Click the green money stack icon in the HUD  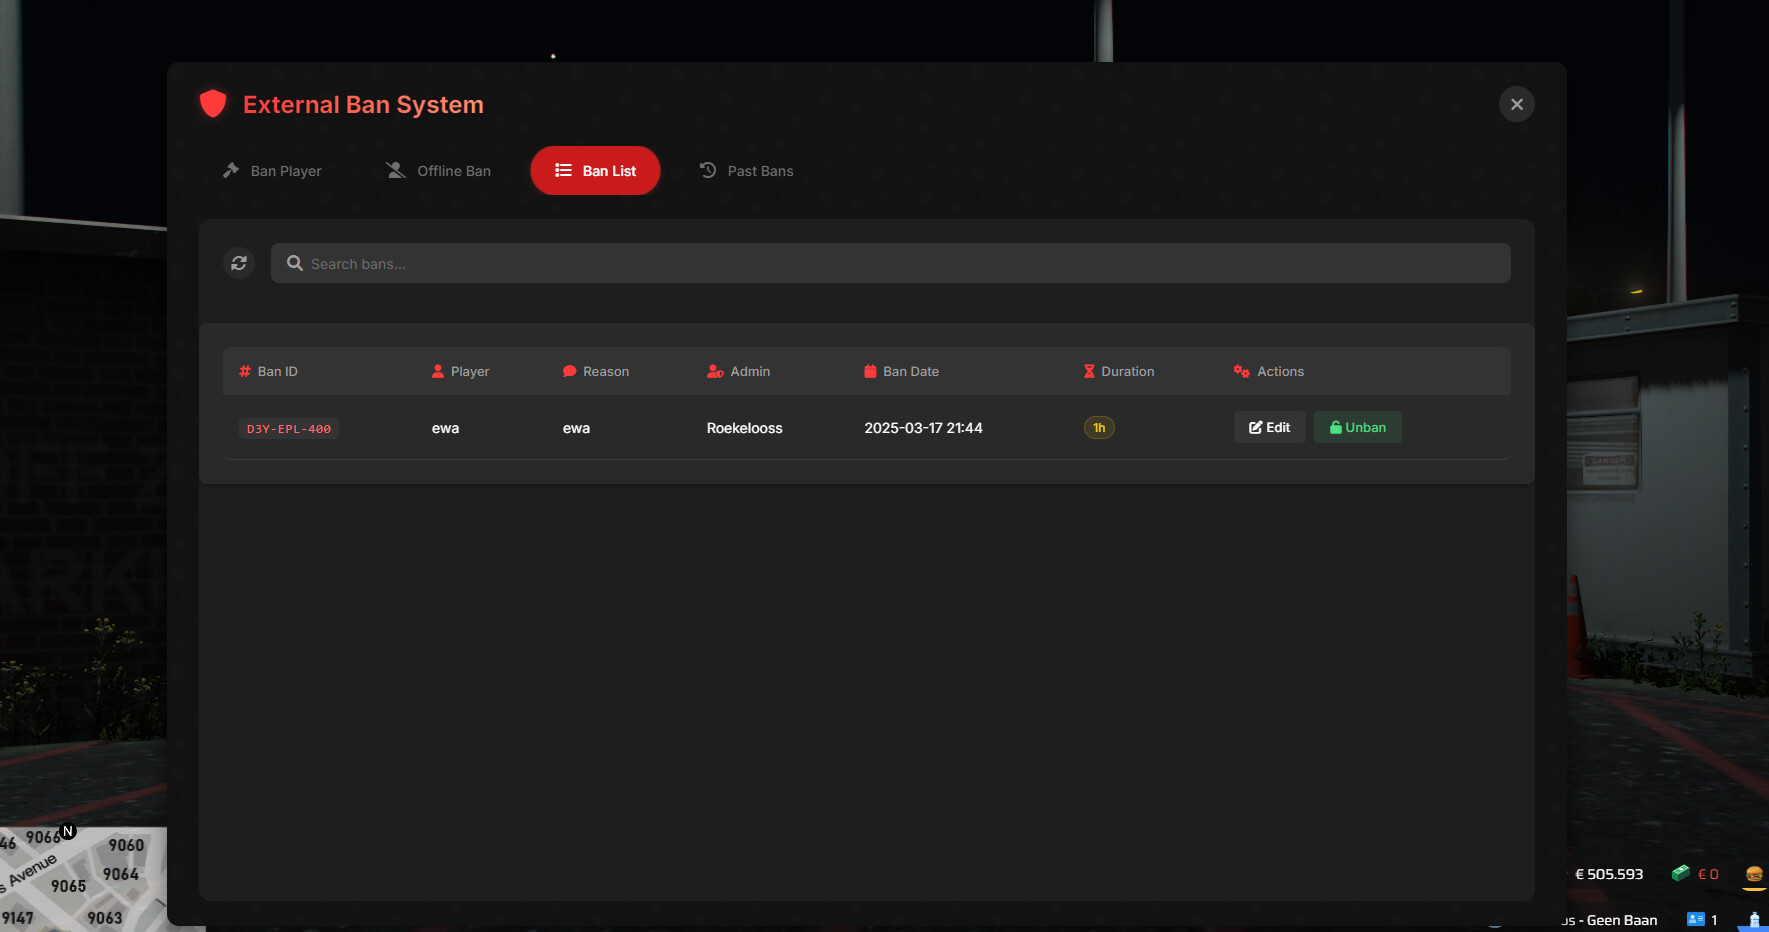(1680, 872)
